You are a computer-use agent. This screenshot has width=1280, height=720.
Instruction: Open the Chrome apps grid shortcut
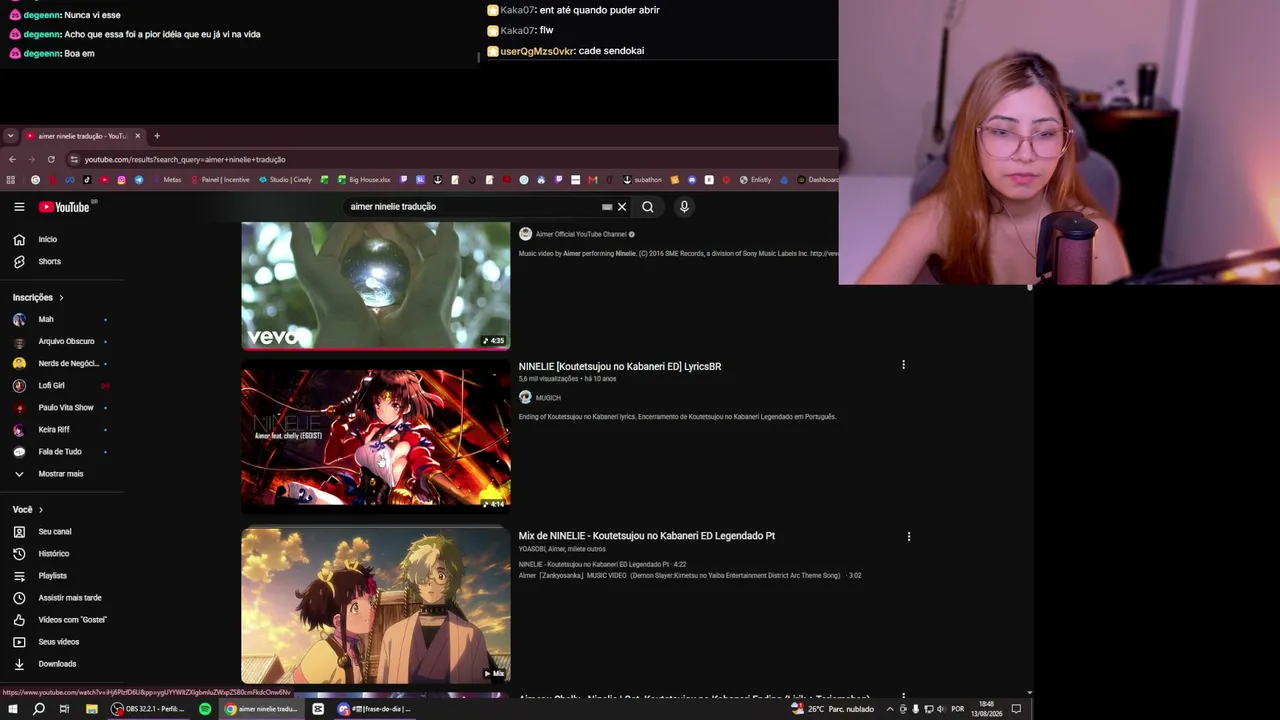click(x=11, y=180)
